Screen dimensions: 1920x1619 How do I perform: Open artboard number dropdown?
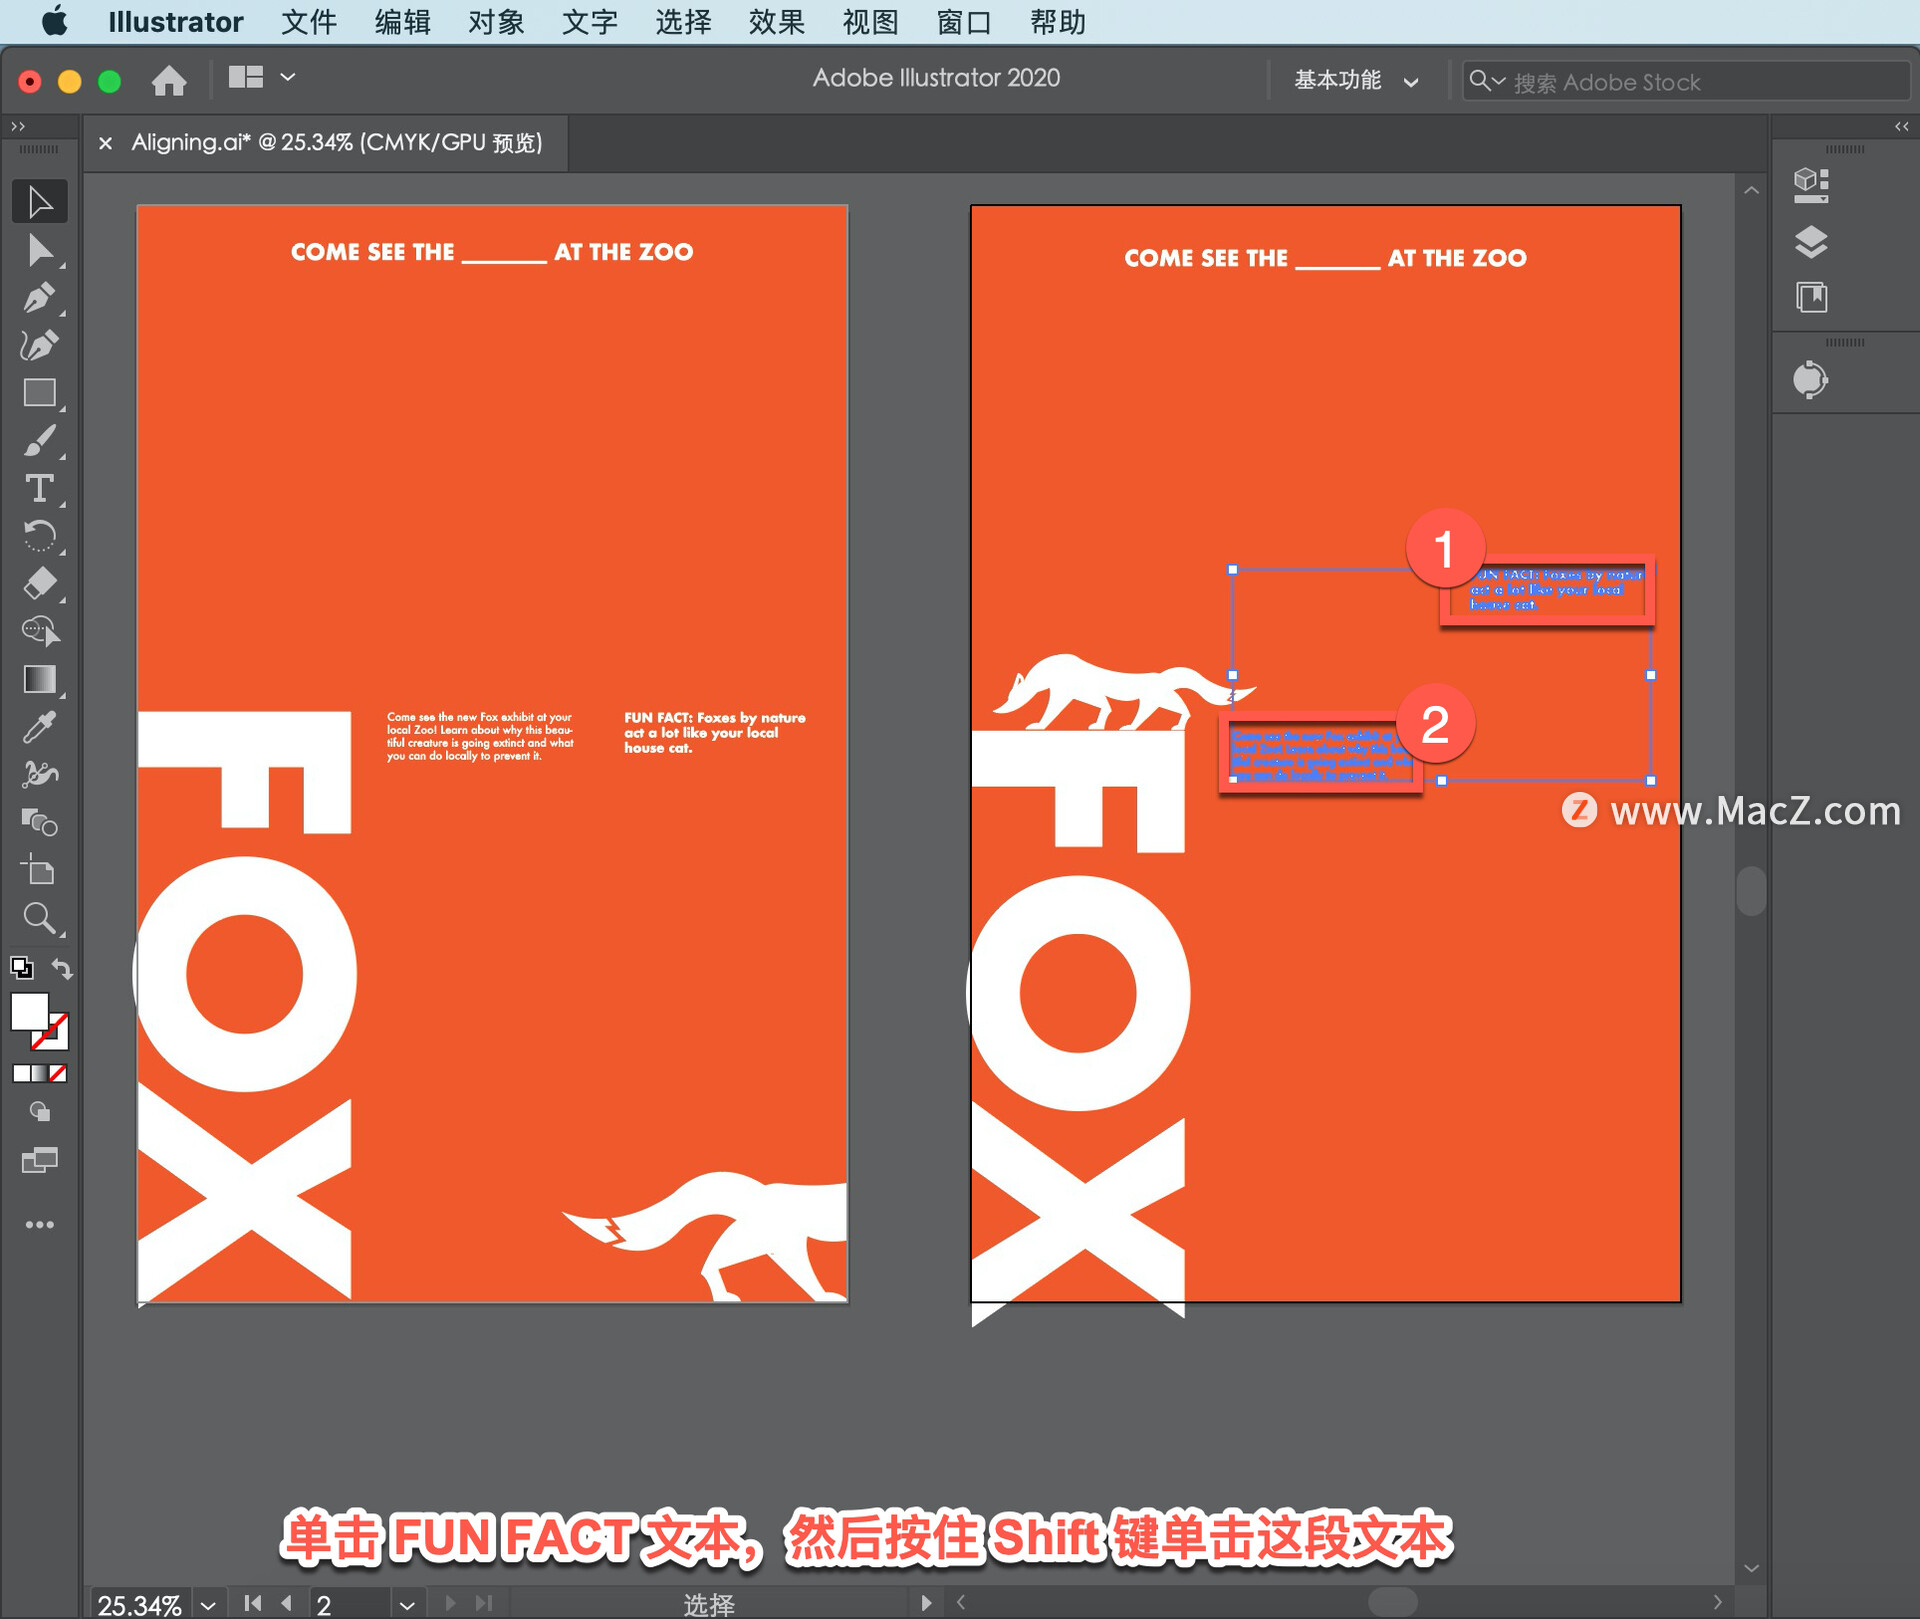click(x=407, y=1604)
